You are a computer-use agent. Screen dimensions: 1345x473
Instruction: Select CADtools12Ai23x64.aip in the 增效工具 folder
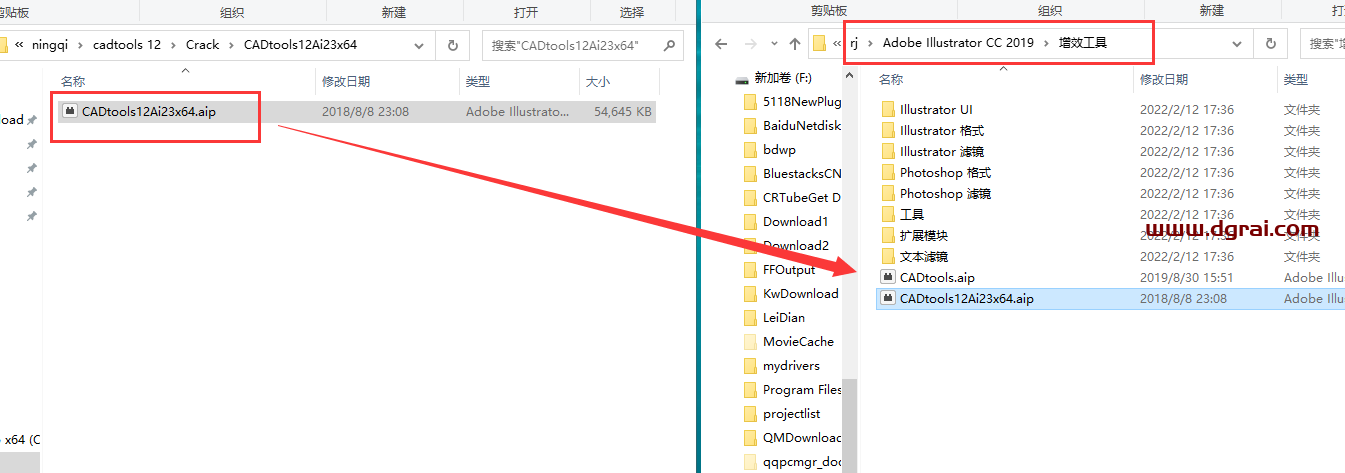coord(966,298)
